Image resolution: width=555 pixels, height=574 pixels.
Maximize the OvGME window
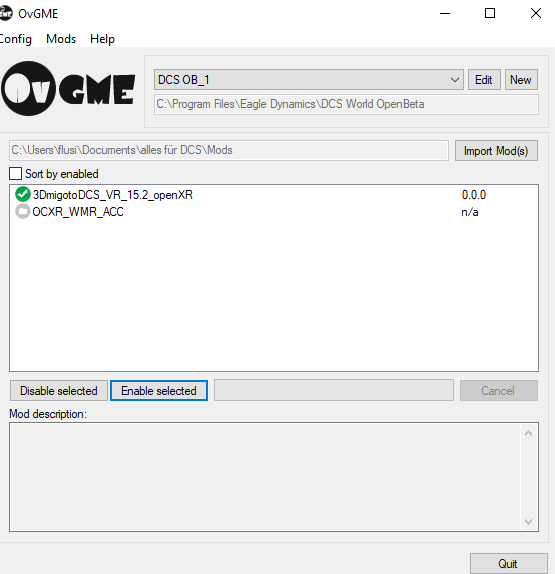coord(490,13)
